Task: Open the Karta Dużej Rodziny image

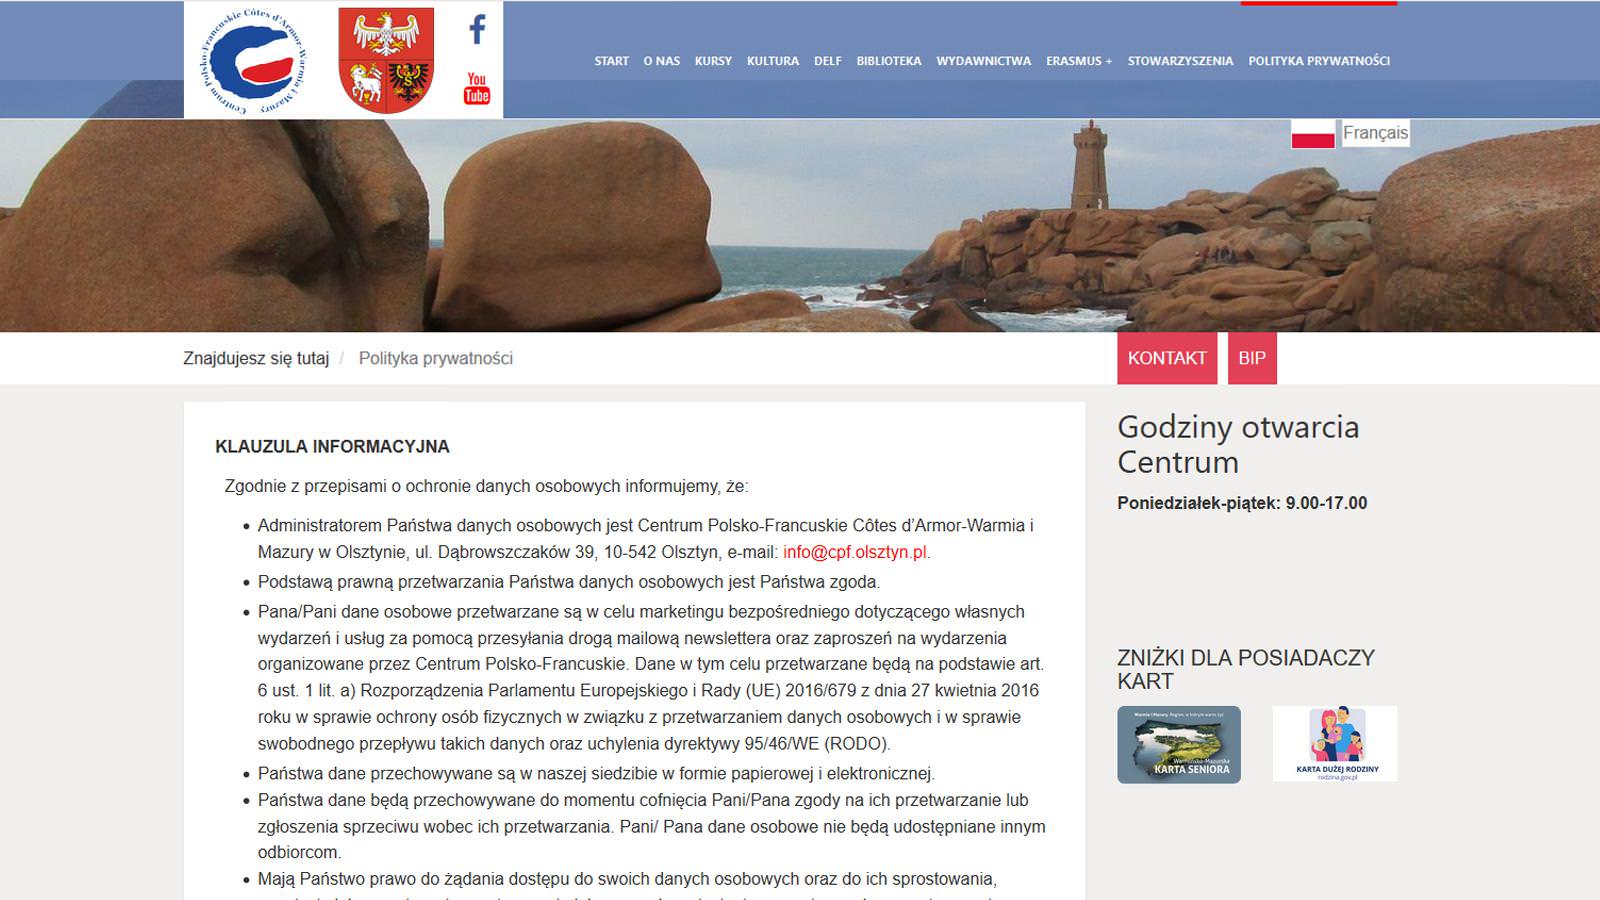Action: click(1335, 744)
